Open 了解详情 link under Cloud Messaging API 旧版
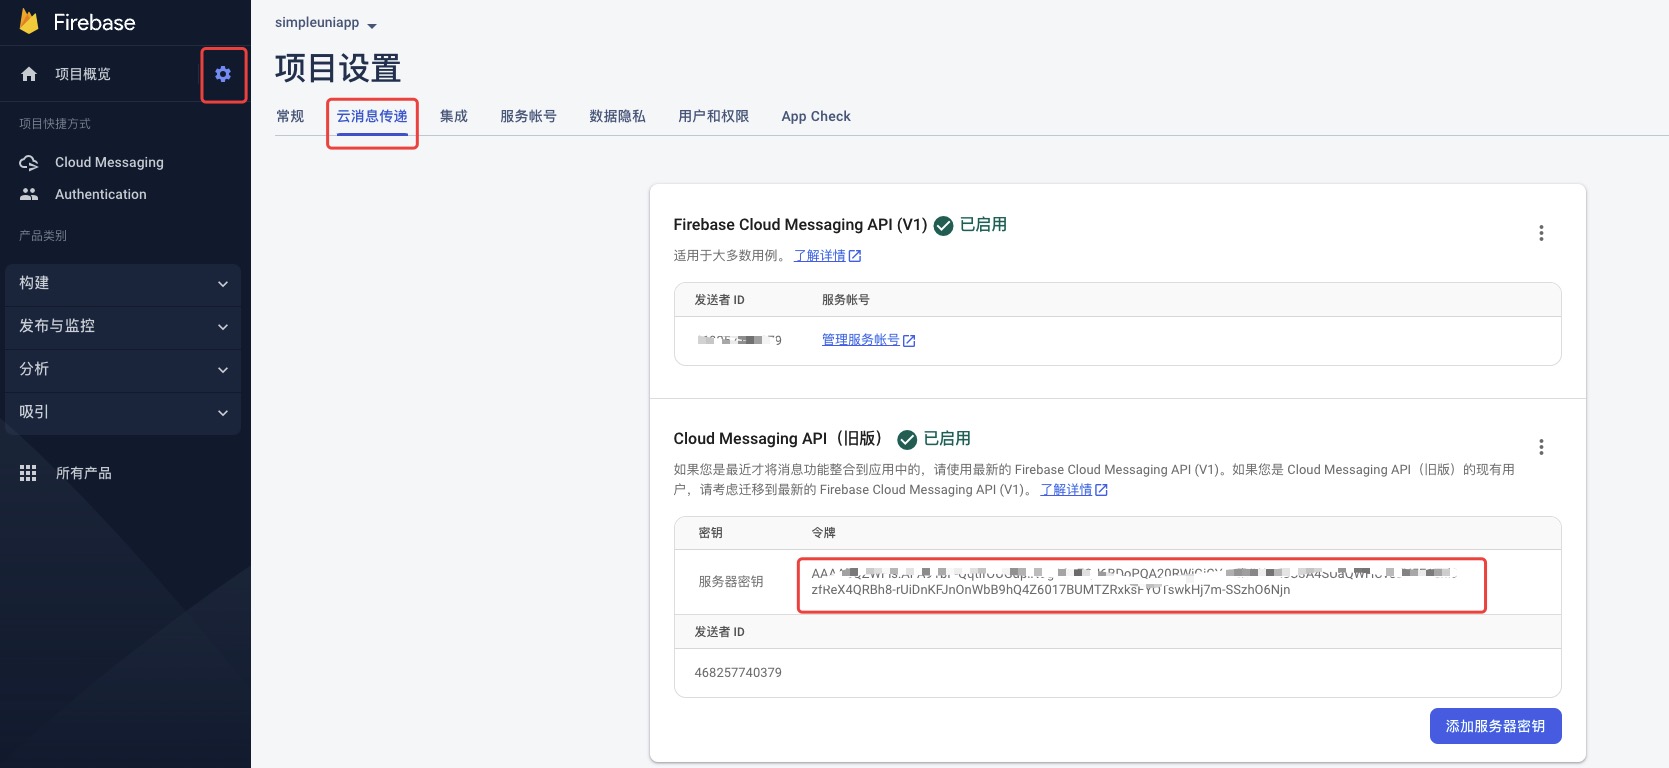 (1066, 490)
